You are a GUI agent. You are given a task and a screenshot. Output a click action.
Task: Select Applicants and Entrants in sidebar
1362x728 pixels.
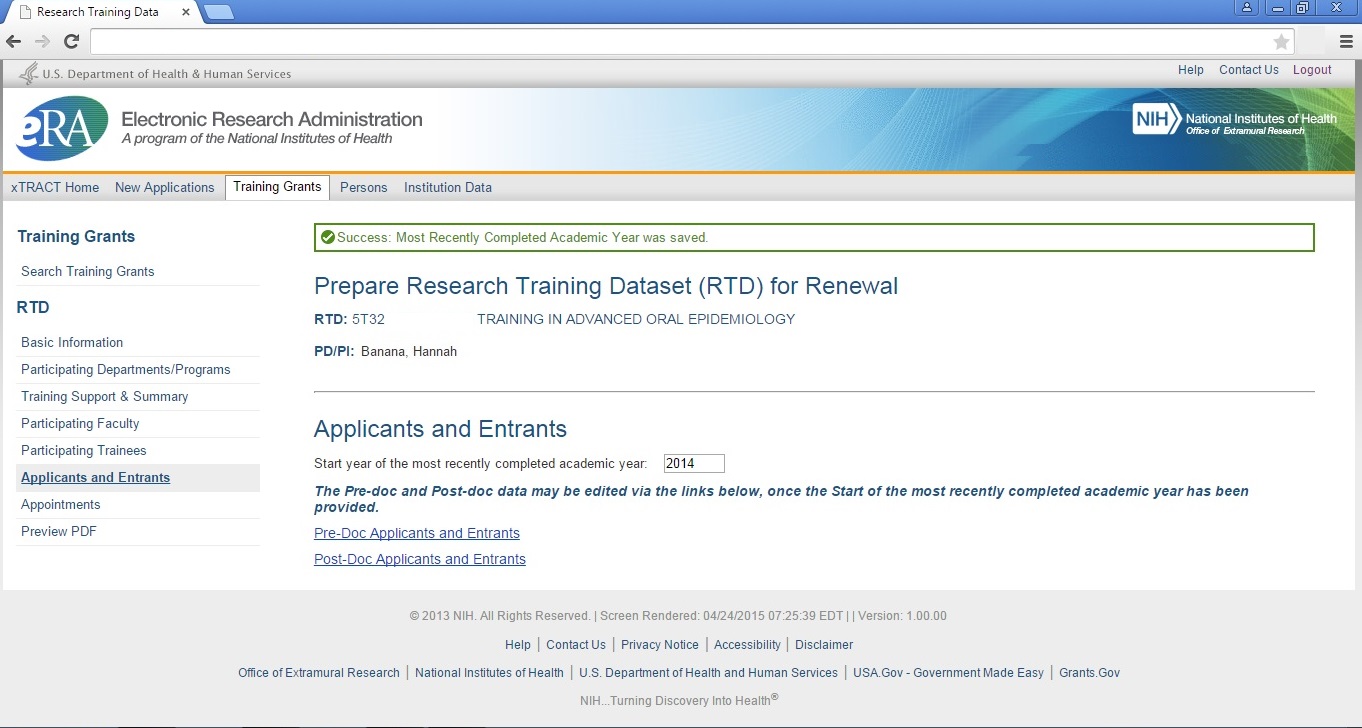[96, 477]
